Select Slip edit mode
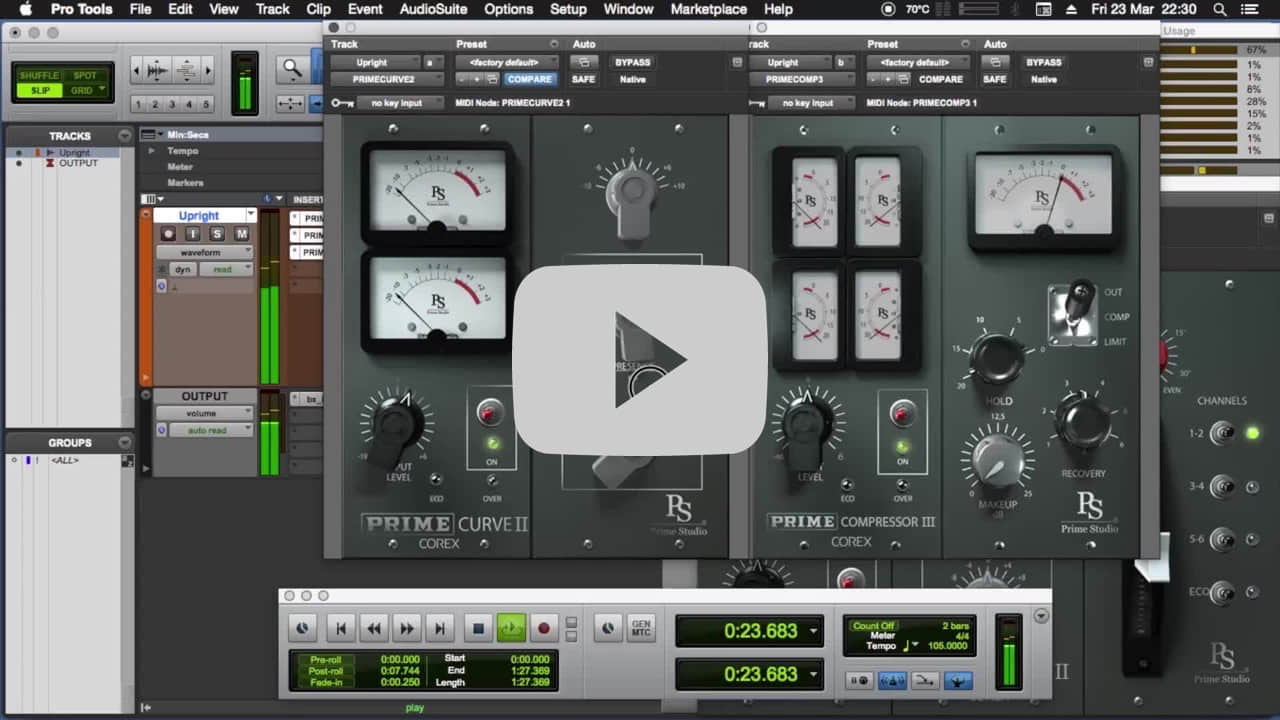This screenshot has height=720, width=1280. [x=39, y=90]
